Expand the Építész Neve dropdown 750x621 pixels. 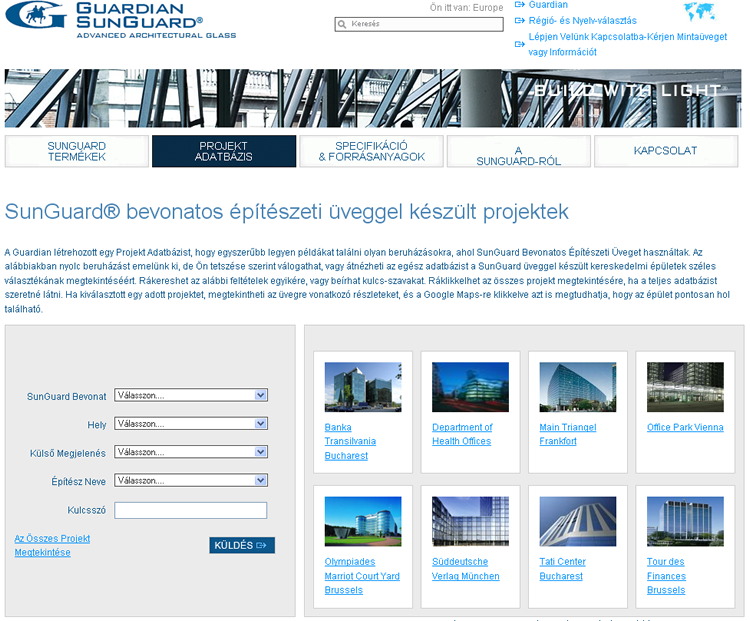[x=191, y=480]
